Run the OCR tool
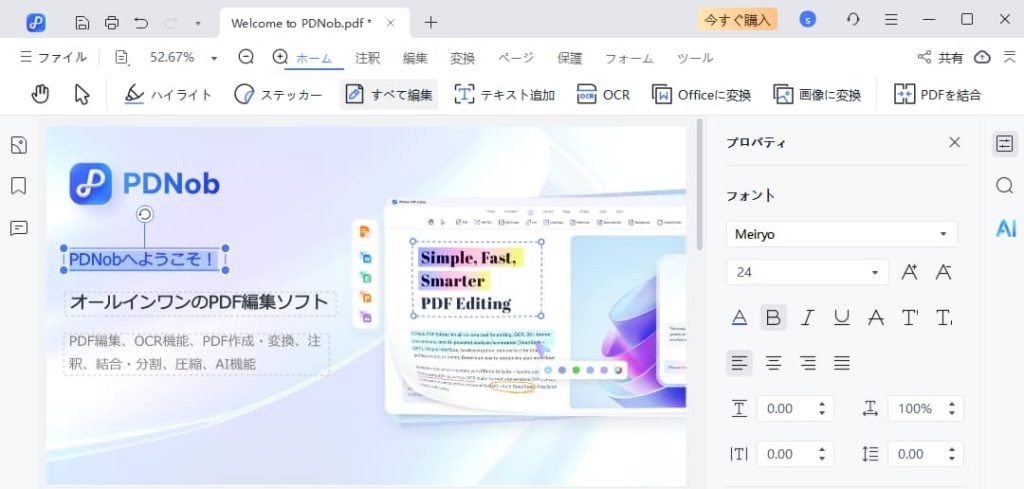The image size is (1024, 489). coord(603,95)
